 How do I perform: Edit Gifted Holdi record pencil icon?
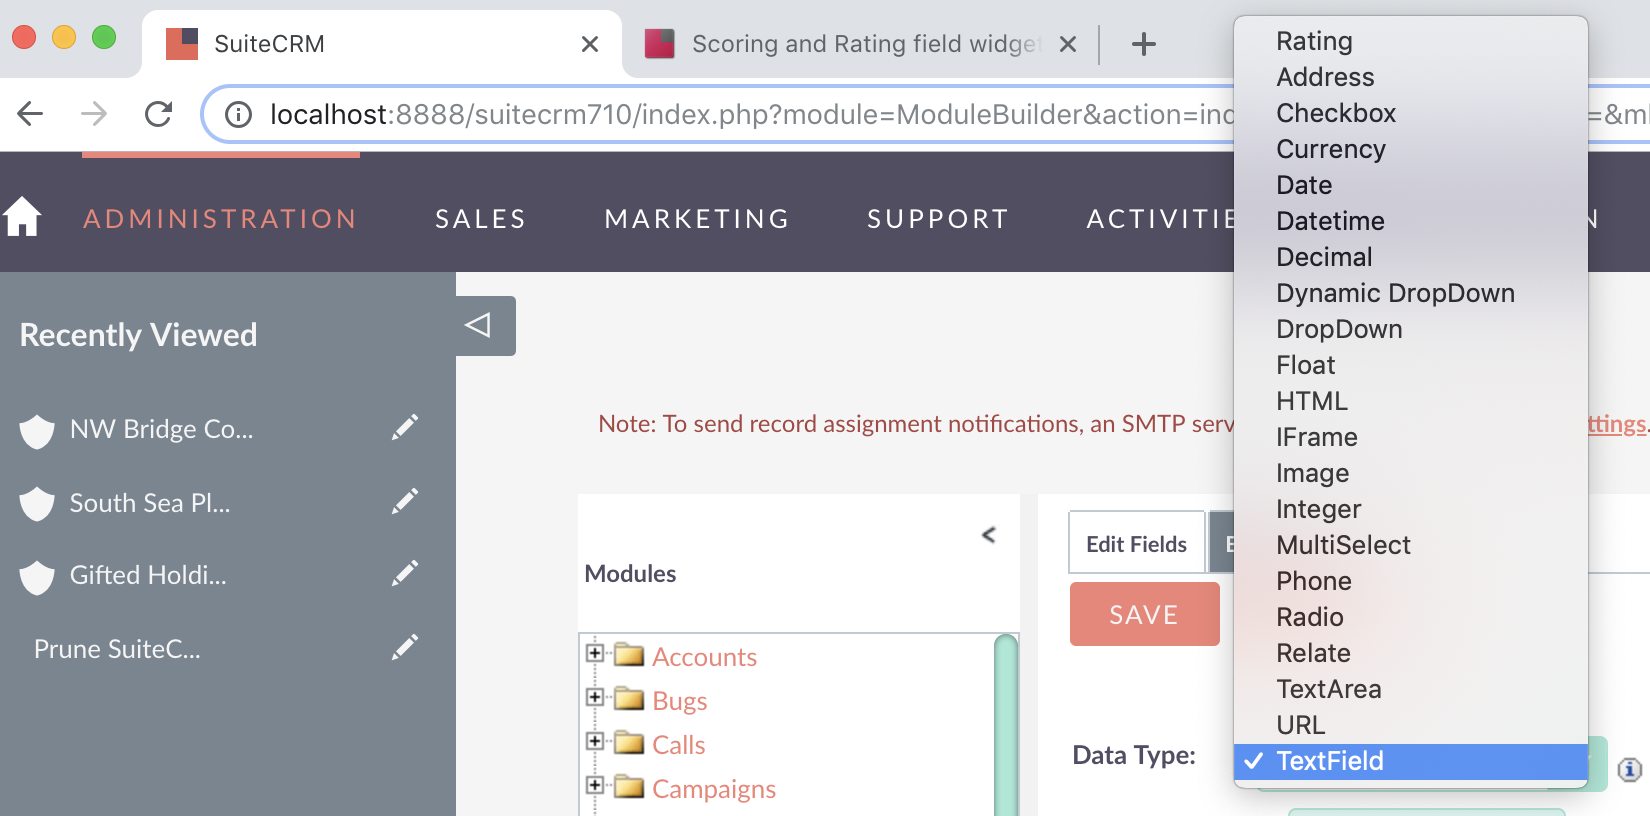pyautogui.click(x=405, y=574)
